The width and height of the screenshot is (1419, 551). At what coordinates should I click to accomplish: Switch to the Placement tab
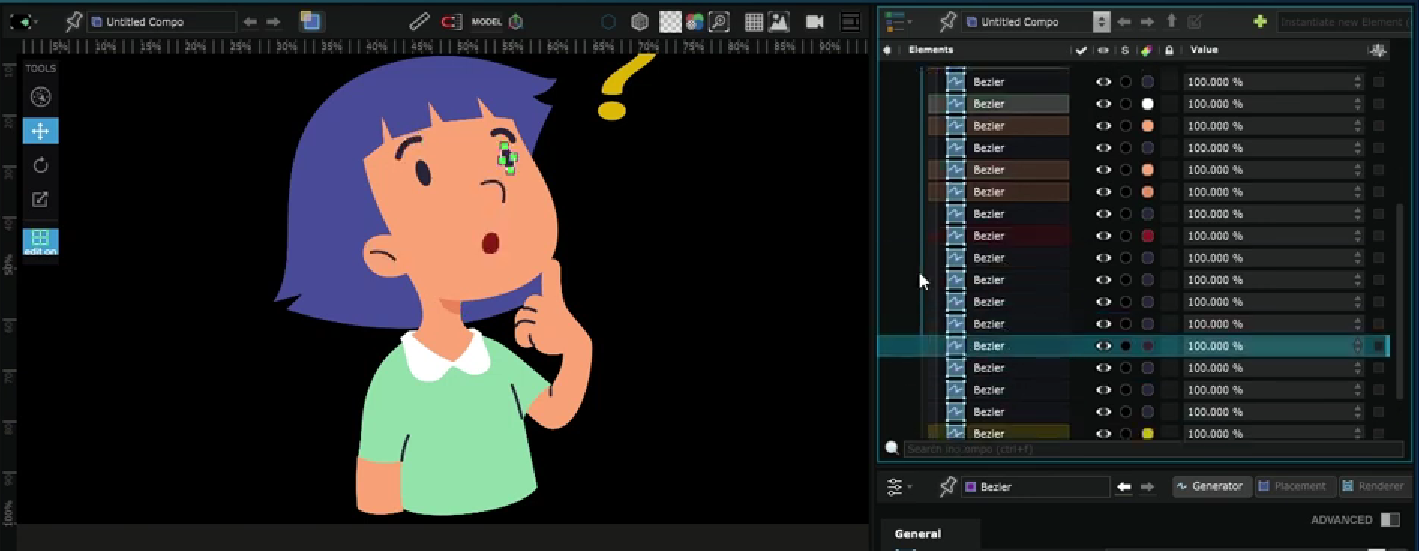1292,487
